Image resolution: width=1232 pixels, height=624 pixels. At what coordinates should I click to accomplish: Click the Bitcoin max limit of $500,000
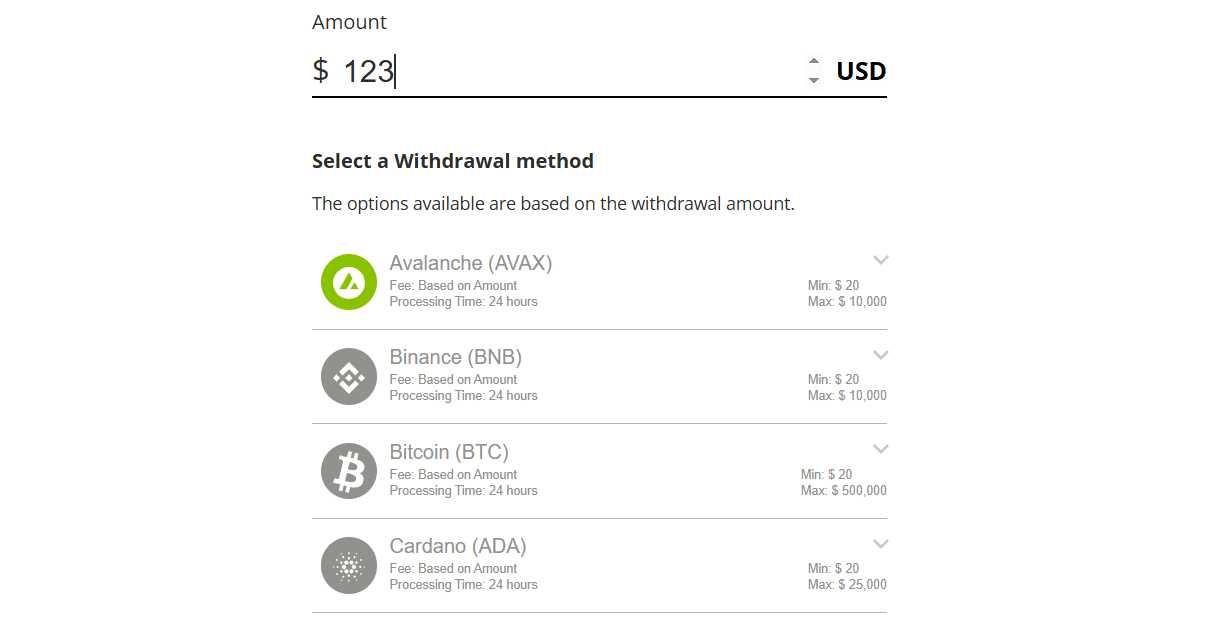tap(843, 490)
